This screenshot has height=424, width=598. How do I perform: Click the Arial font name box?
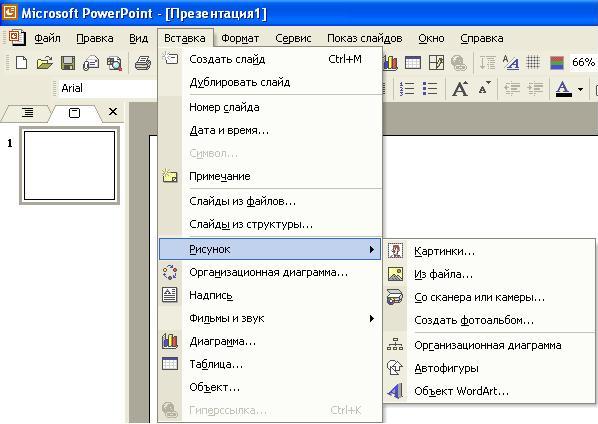(x=107, y=88)
